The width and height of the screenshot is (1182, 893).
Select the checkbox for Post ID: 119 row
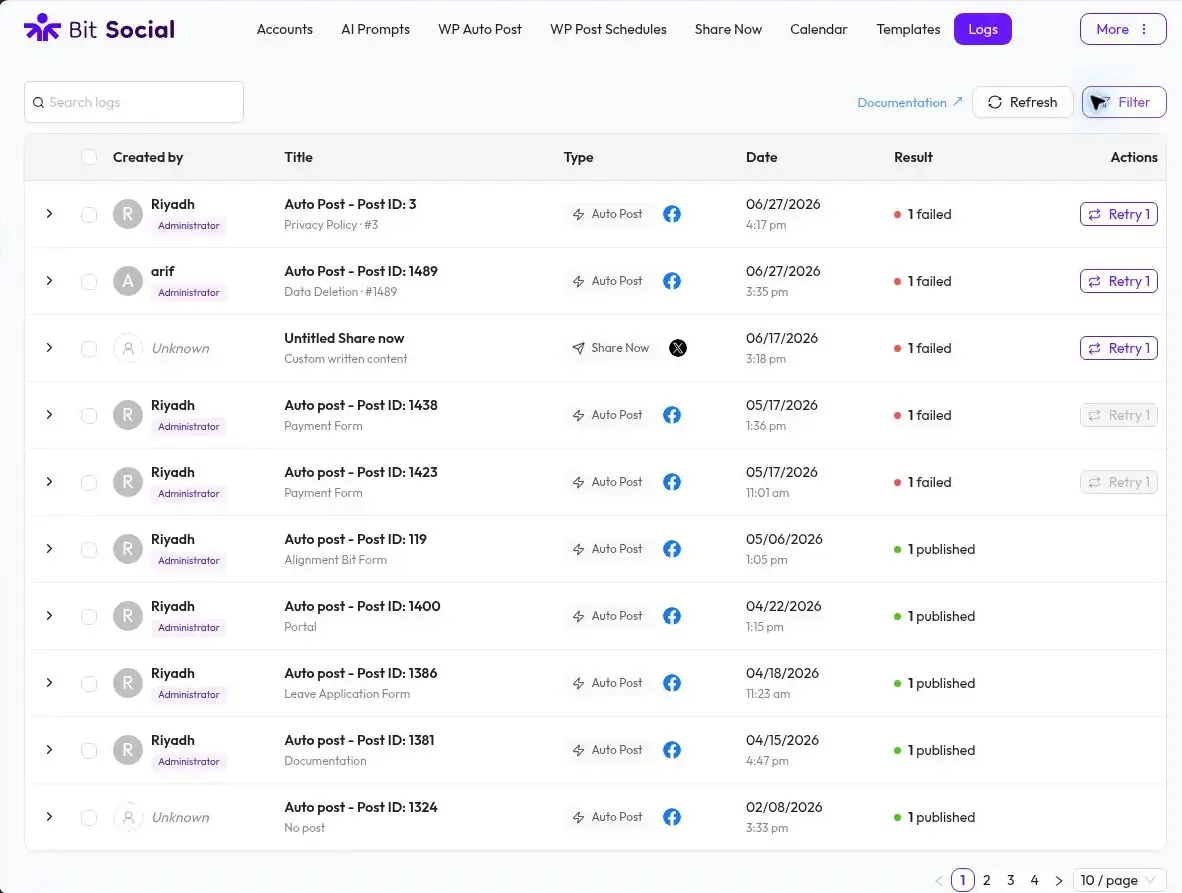(x=89, y=550)
